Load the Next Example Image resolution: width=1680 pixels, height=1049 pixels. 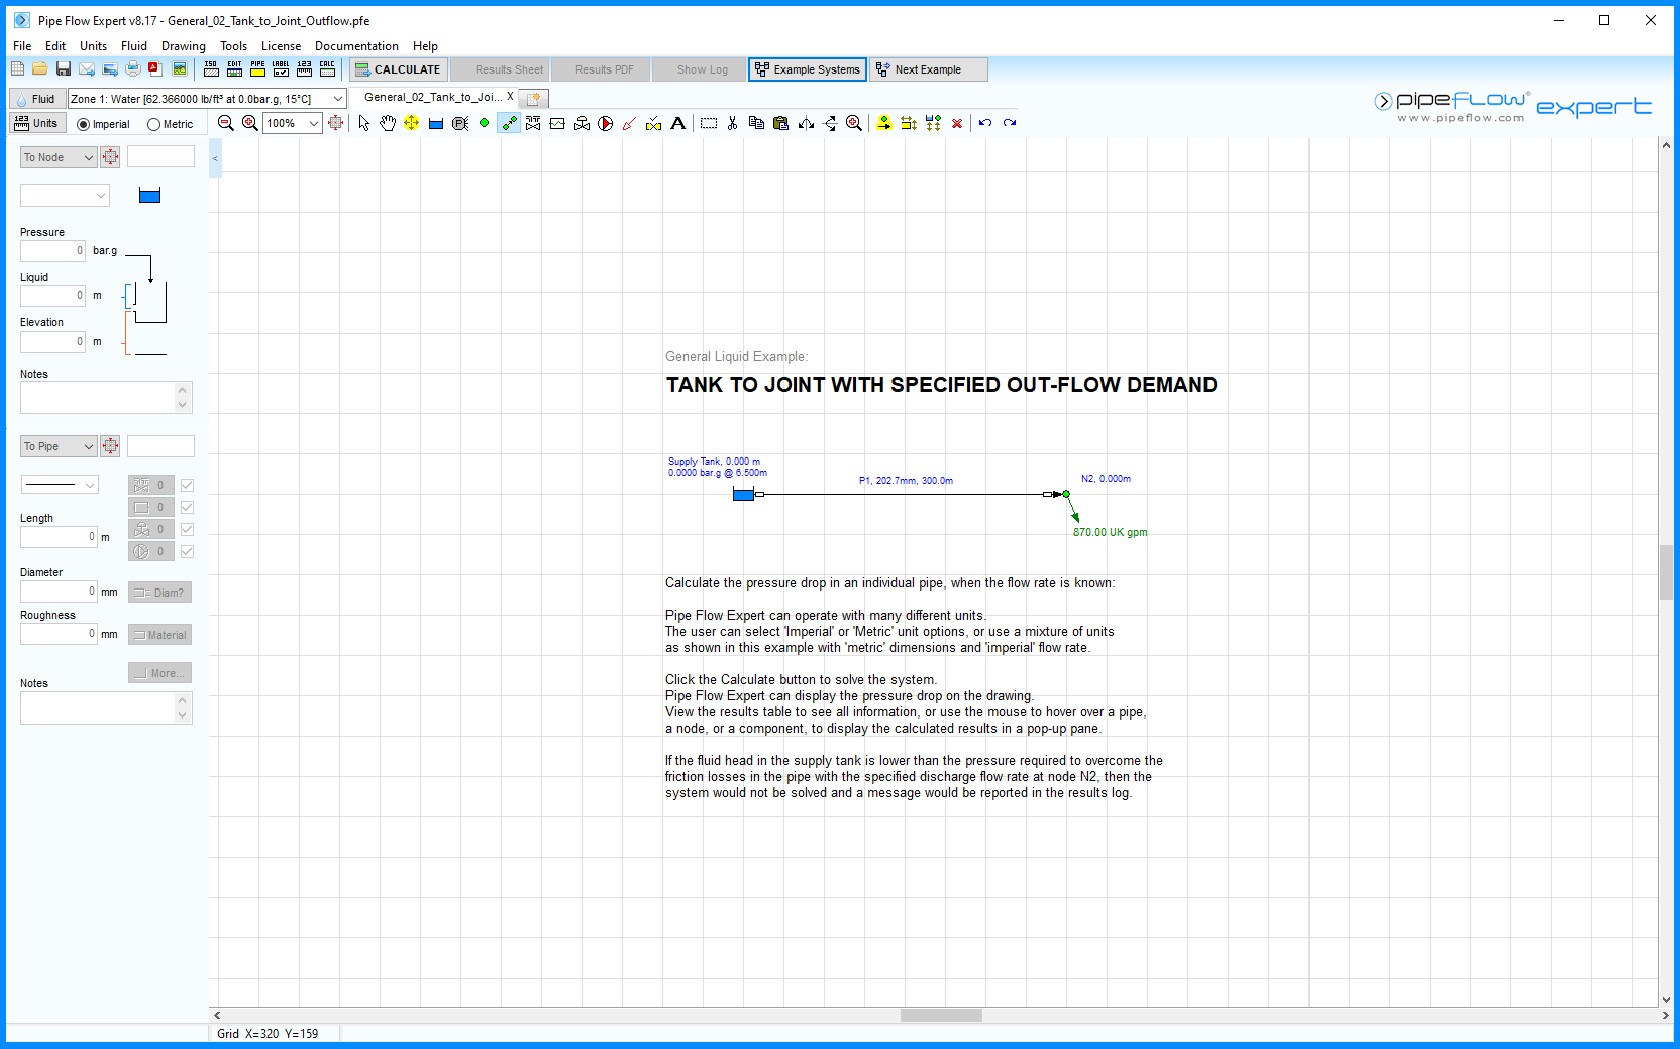pyautogui.click(x=928, y=69)
